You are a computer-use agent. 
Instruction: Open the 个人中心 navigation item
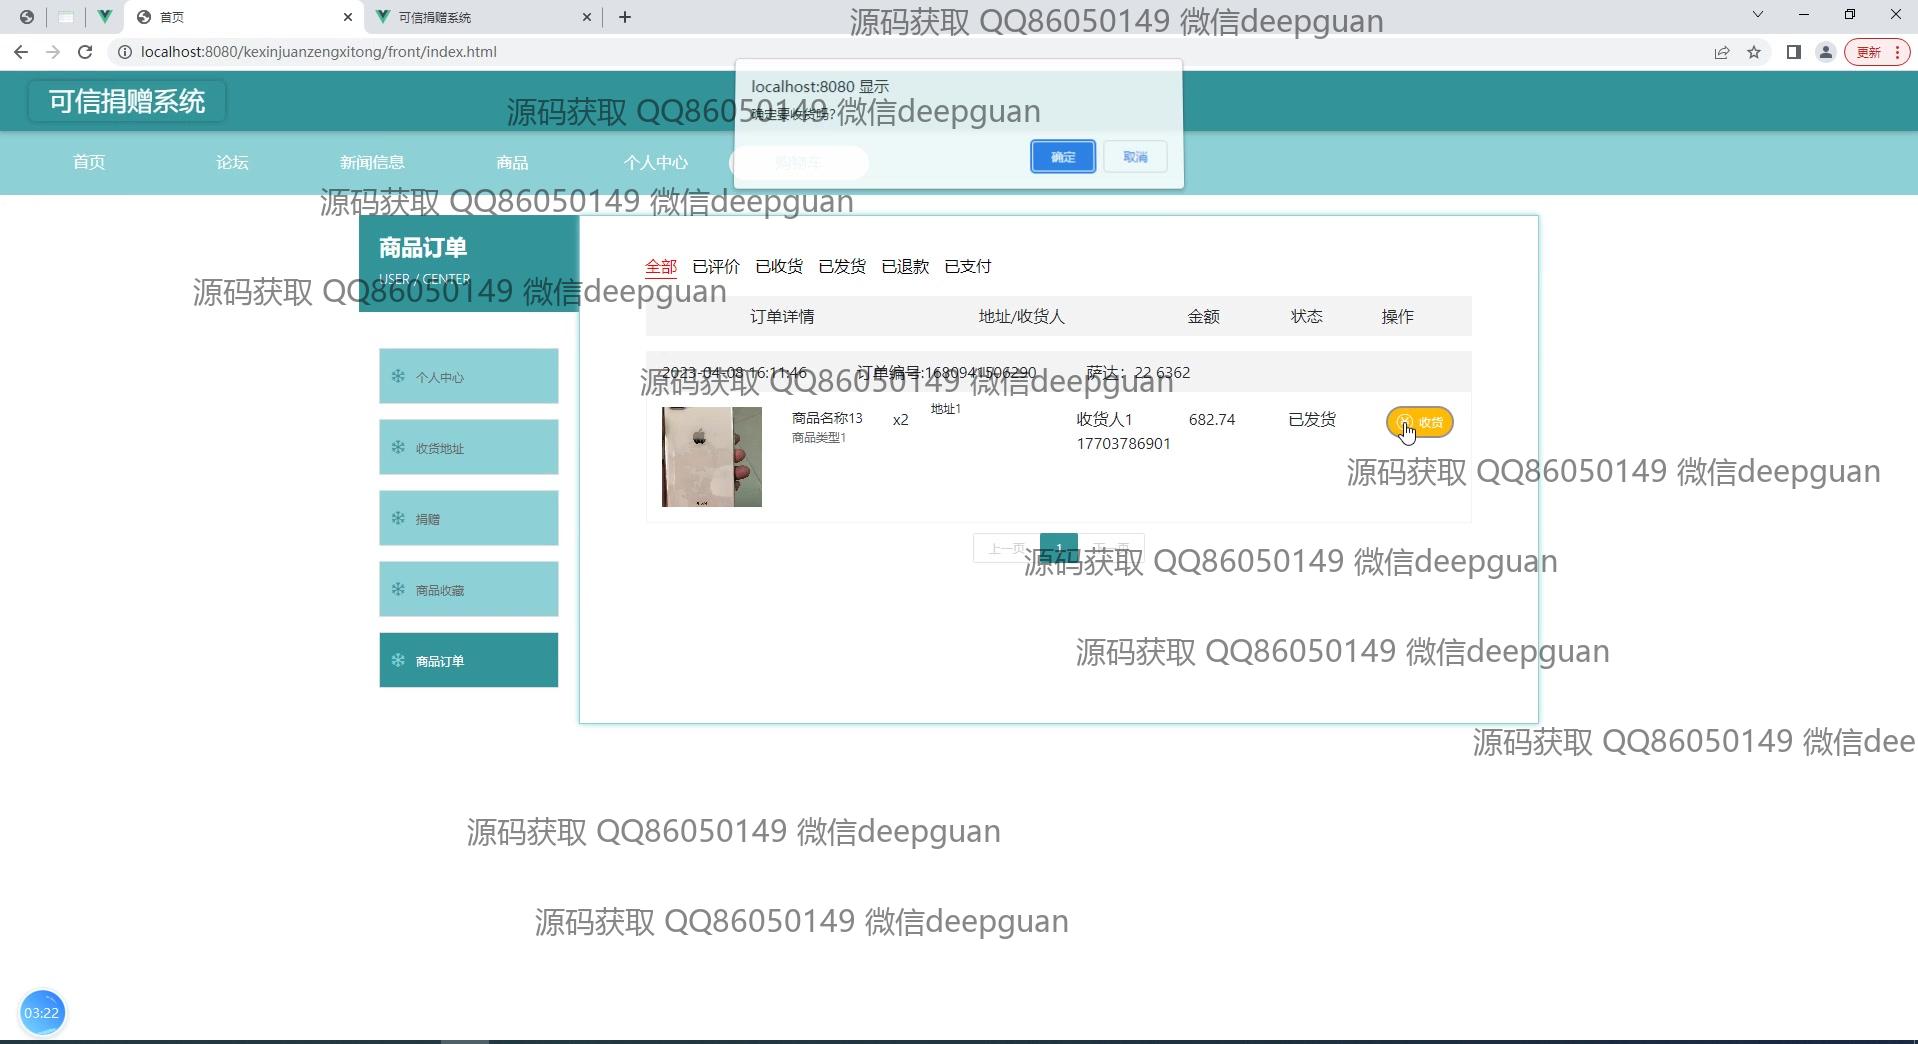(x=656, y=162)
